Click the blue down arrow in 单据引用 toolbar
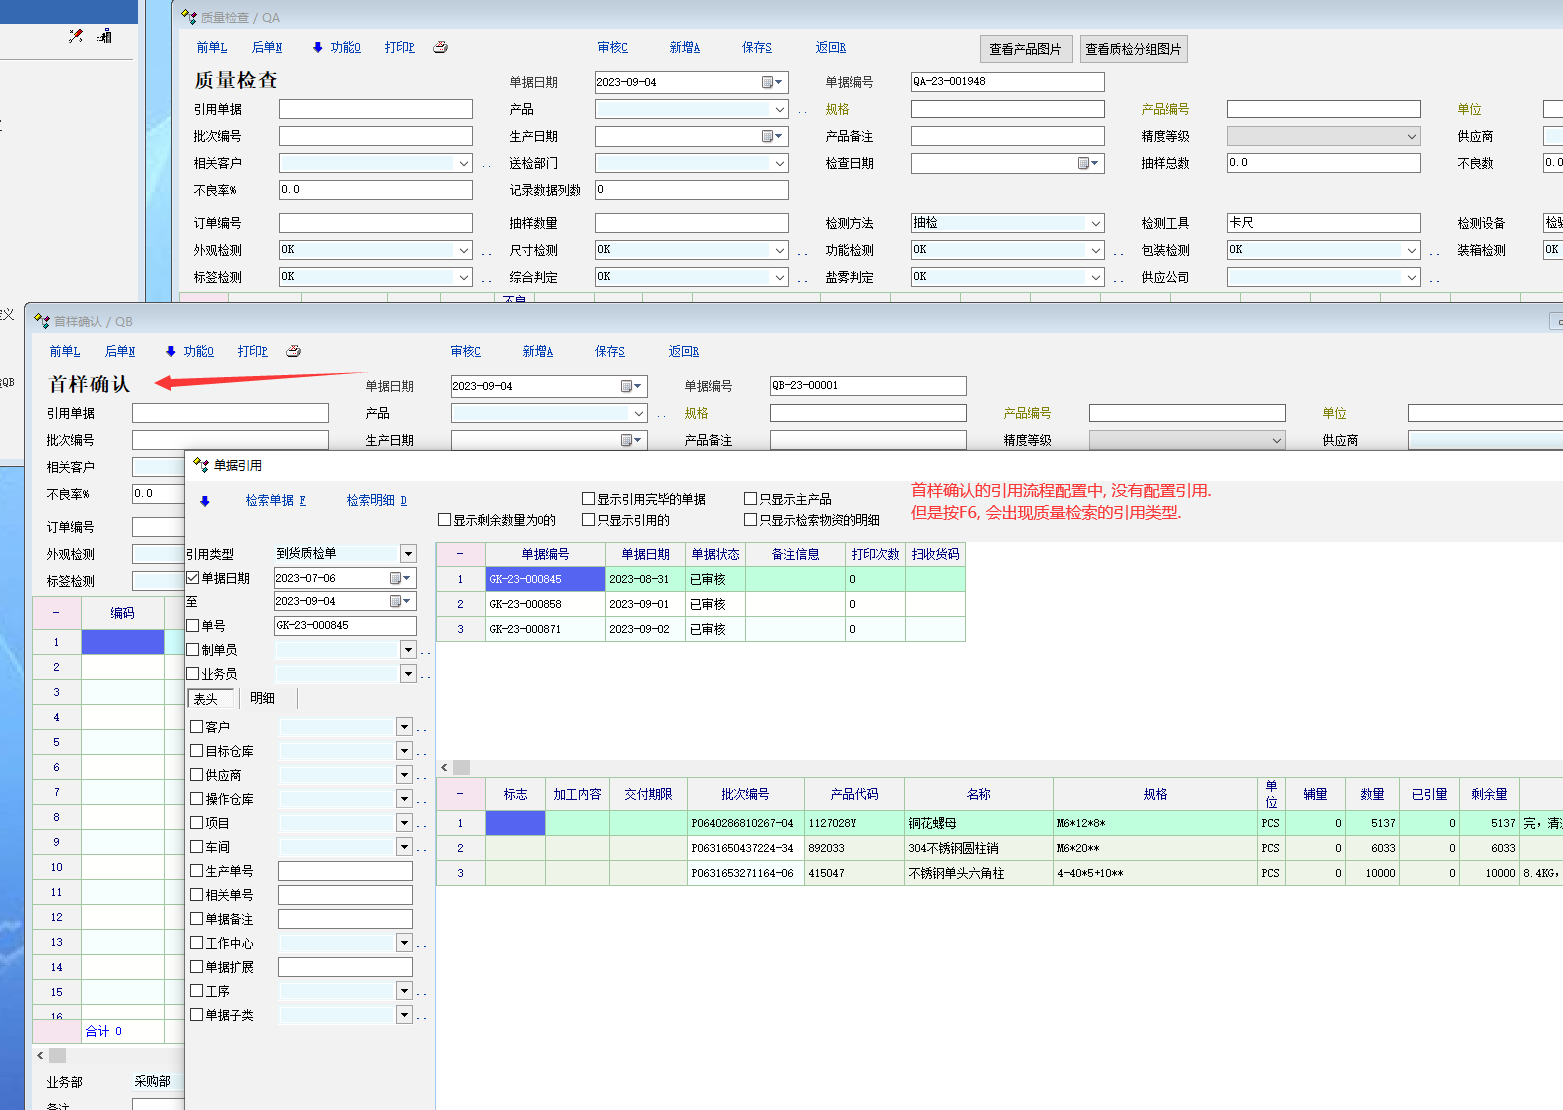Image resolution: width=1563 pixels, height=1110 pixels. pos(205,501)
